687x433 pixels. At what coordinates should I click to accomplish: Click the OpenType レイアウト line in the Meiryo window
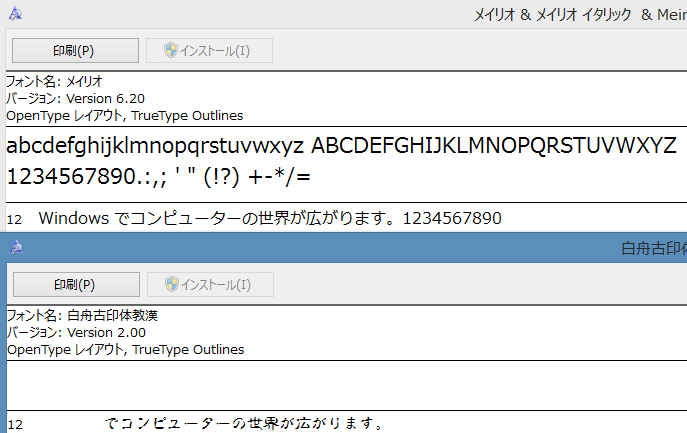pos(125,116)
